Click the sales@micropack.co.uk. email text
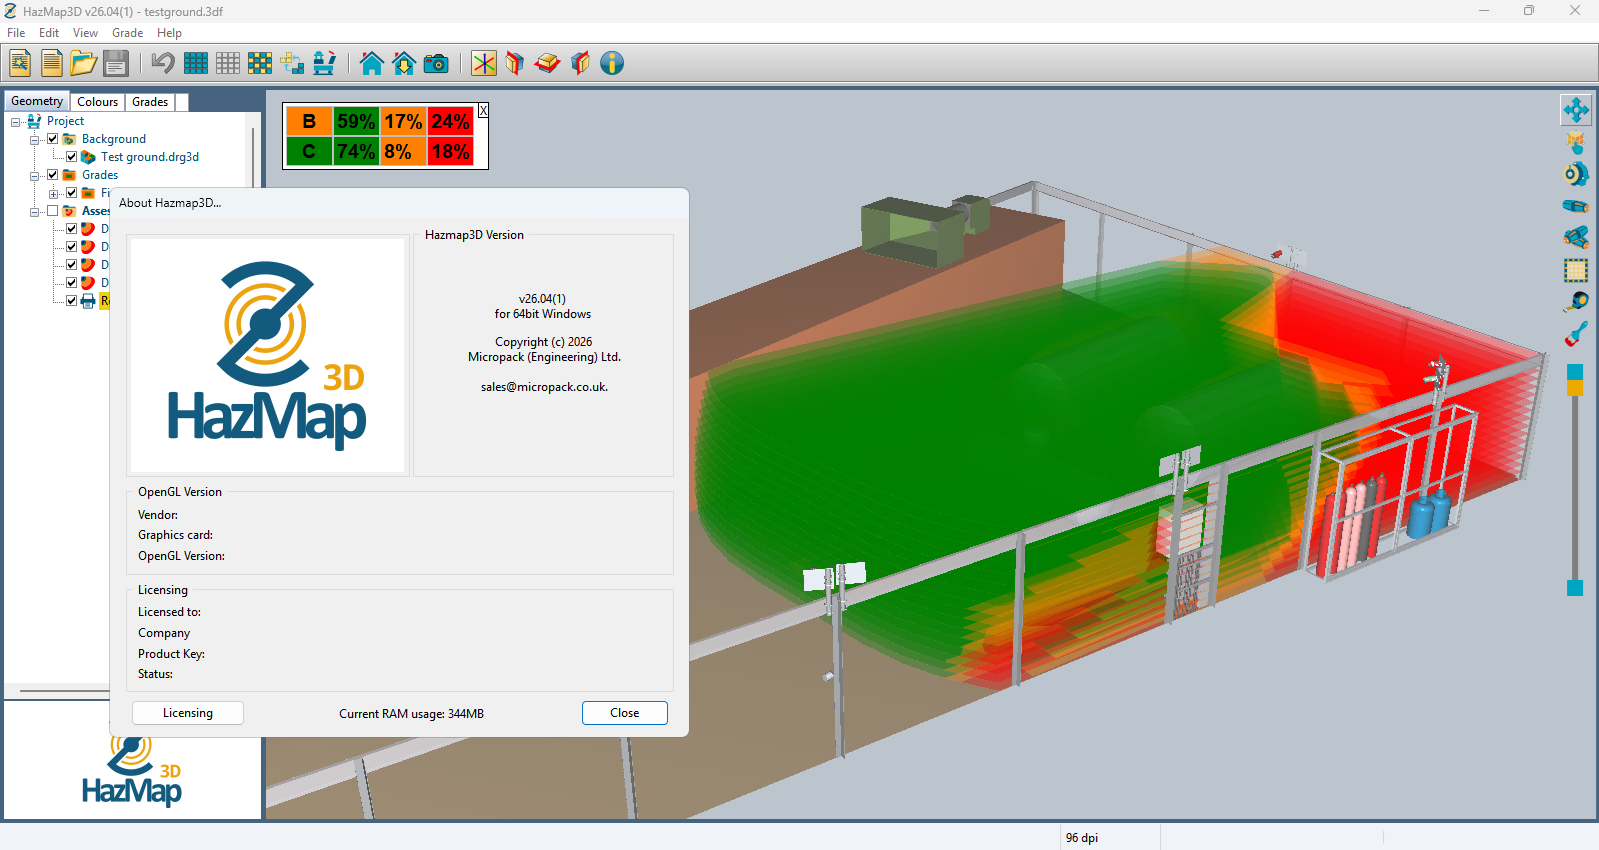The width and height of the screenshot is (1599, 850). tap(544, 387)
